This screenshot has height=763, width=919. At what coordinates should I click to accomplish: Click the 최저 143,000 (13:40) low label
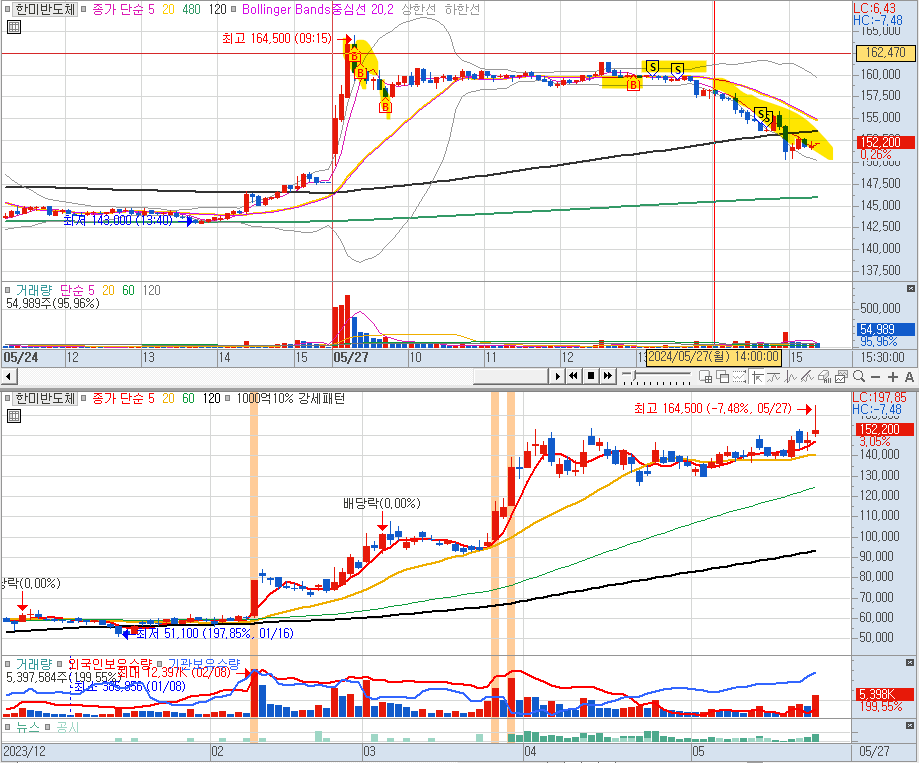[118, 220]
